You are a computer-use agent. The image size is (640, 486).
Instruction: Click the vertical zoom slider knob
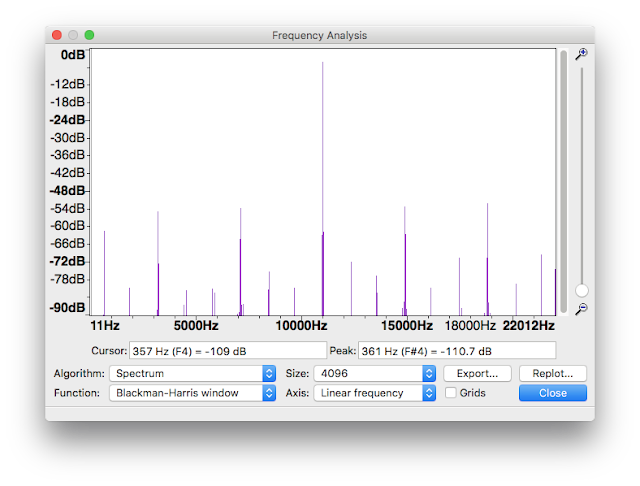582,291
